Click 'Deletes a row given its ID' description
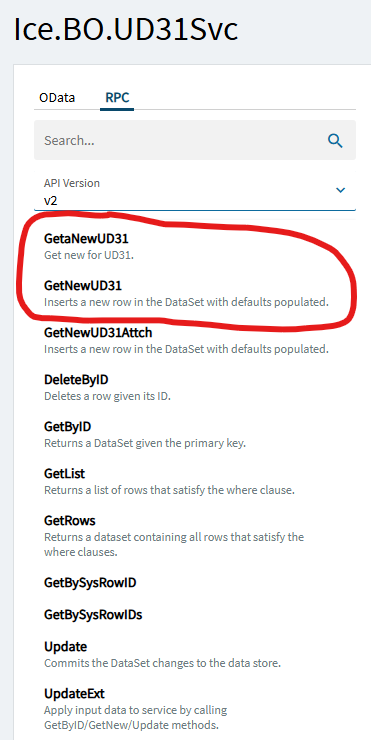This screenshot has height=740, width=371. [x=107, y=396]
